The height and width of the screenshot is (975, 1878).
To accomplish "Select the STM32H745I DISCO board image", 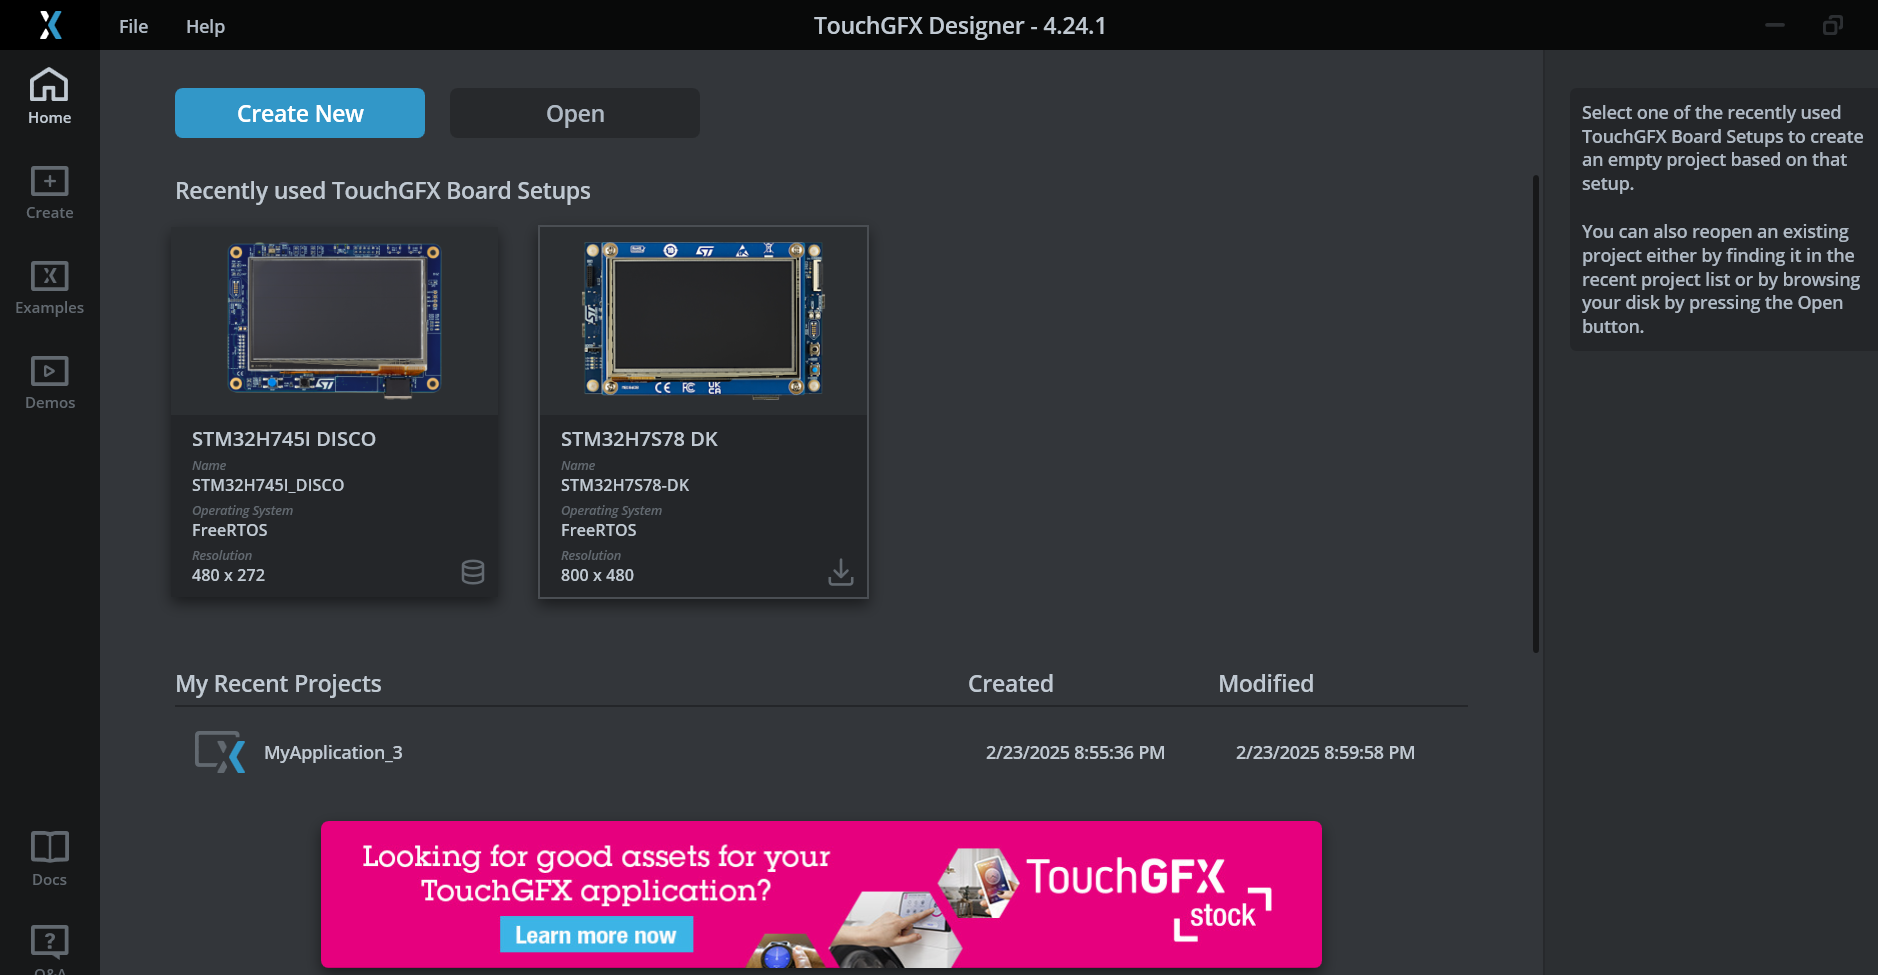I will [335, 319].
